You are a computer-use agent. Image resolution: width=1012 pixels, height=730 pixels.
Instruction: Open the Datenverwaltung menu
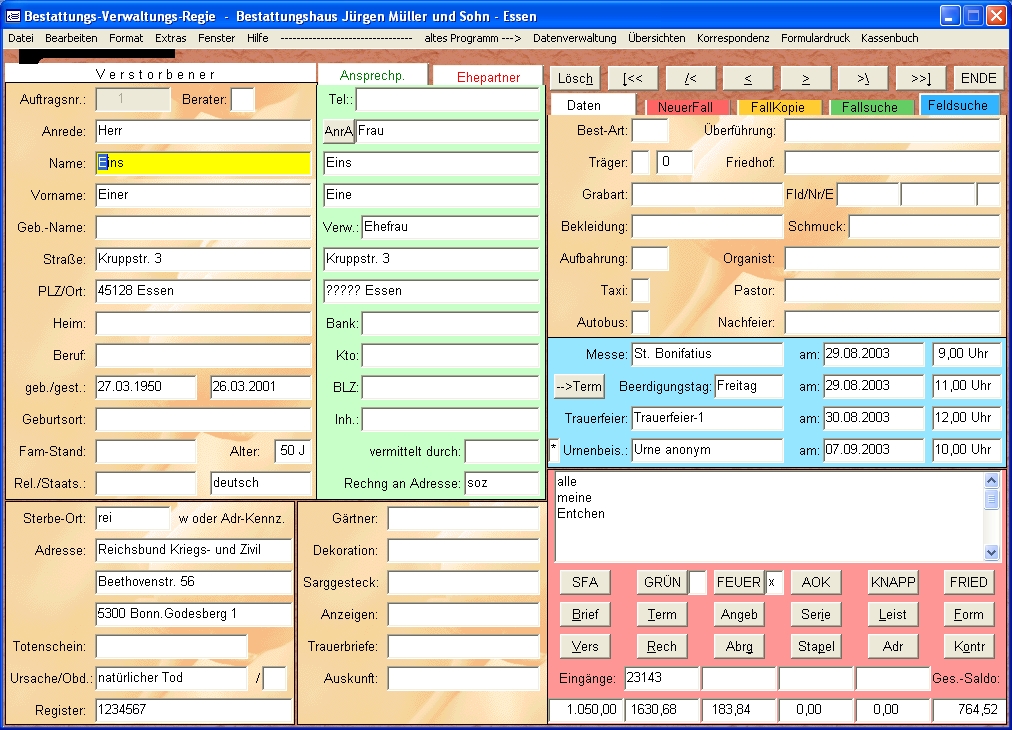click(x=574, y=38)
